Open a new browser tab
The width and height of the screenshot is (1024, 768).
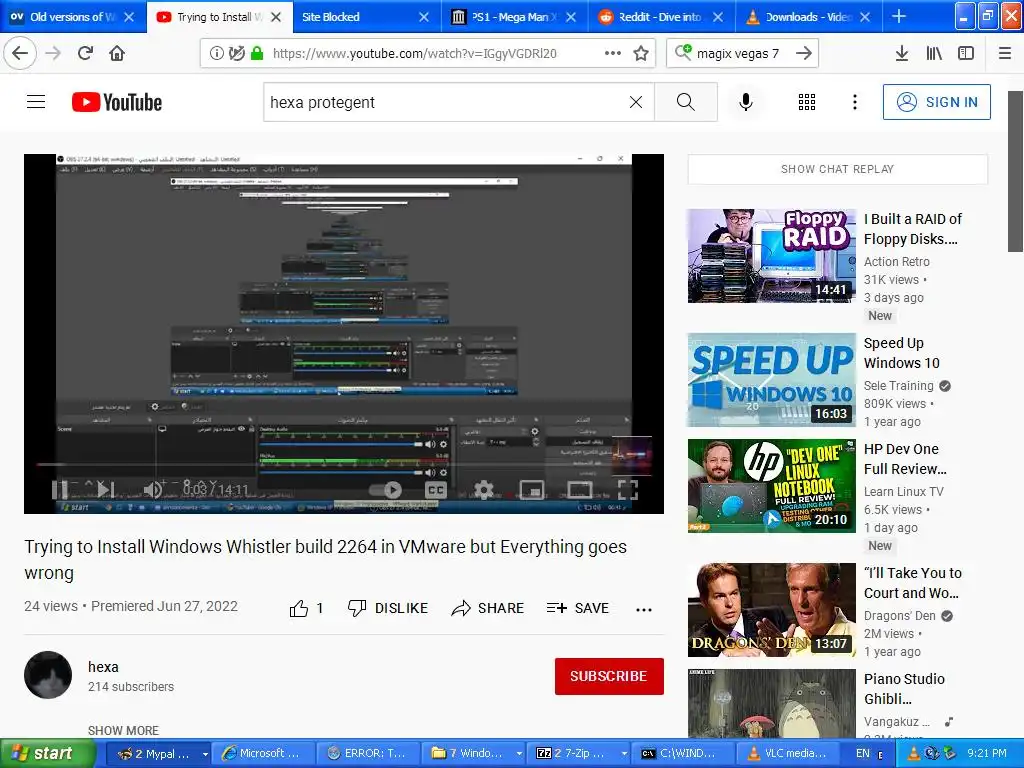click(x=899, y=17)
